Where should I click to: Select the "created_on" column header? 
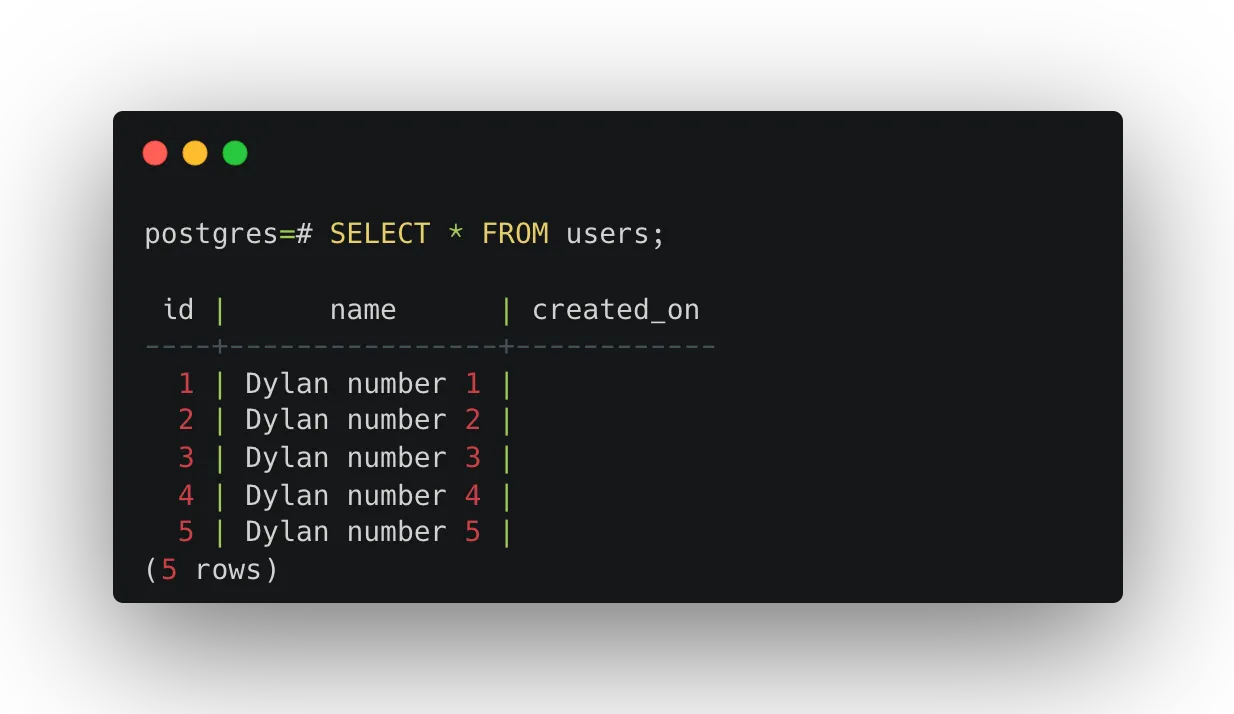(x=615, y=310)
